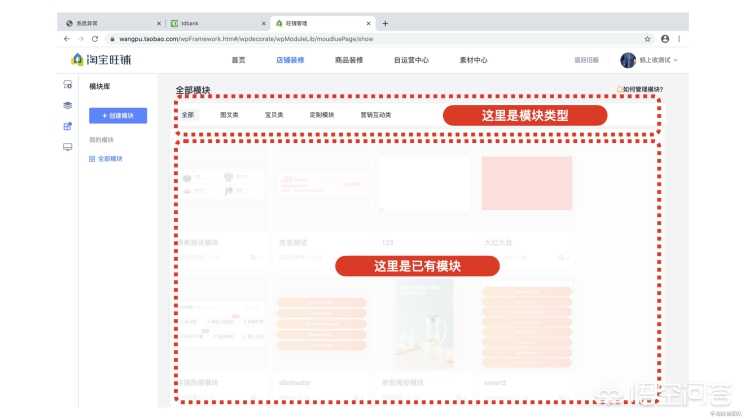Viewport: 746px width, 420px height.
Task: Click the layers stack sidebar icon
Action: click(68, 106)
